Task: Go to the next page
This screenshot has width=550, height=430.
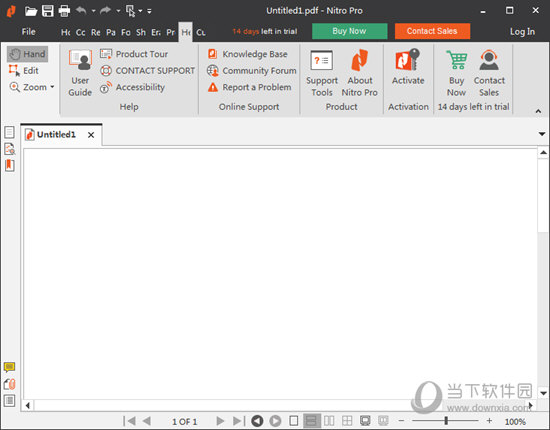Action: (220, 421)
